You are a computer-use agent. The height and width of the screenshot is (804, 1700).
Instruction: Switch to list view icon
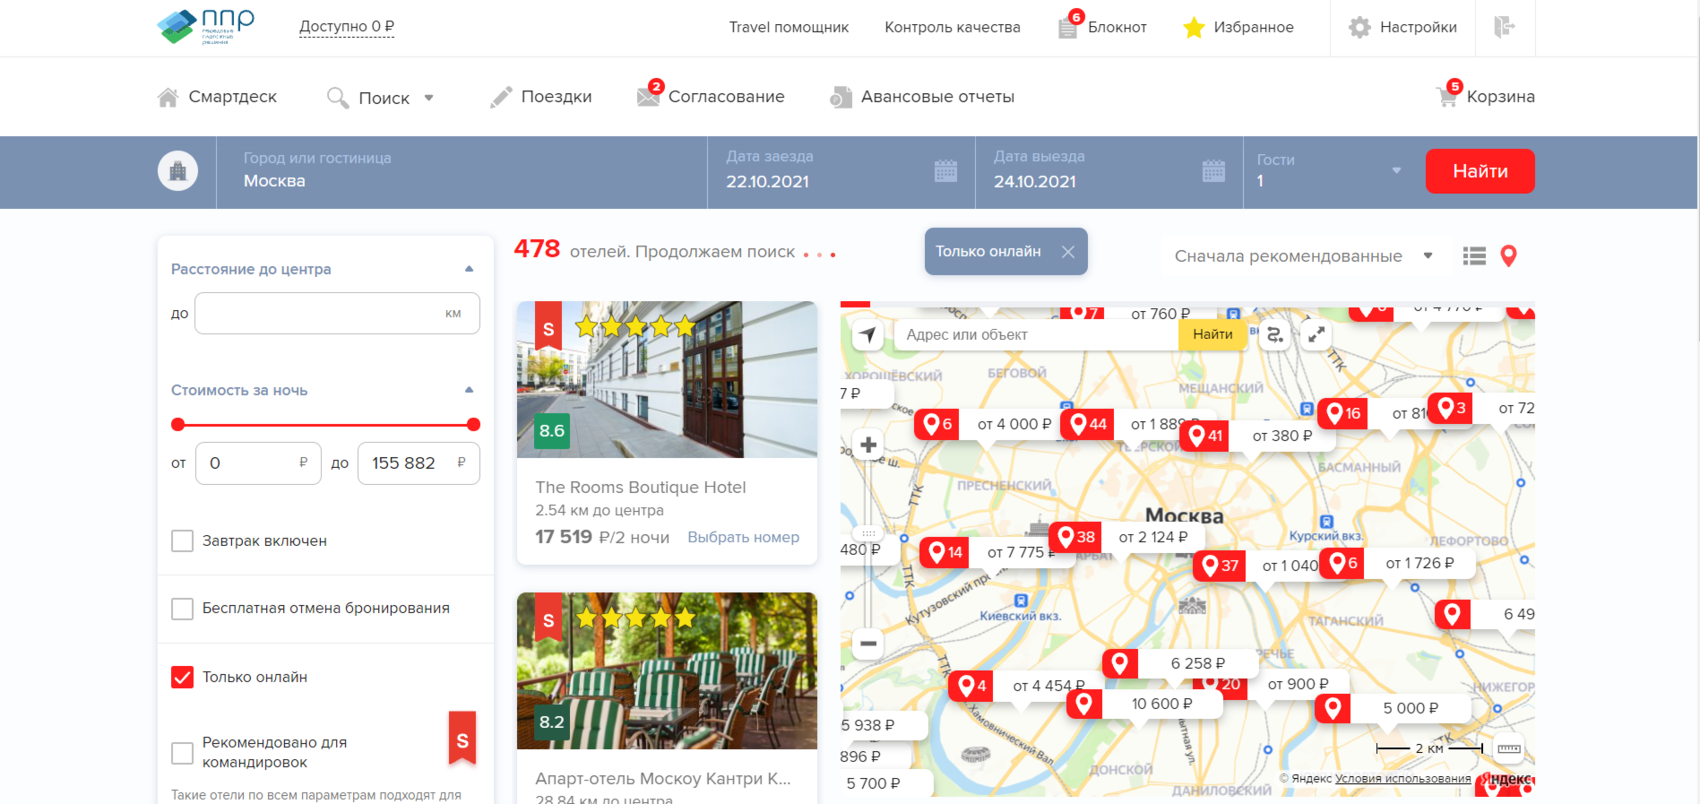(x=1474, y=256)
